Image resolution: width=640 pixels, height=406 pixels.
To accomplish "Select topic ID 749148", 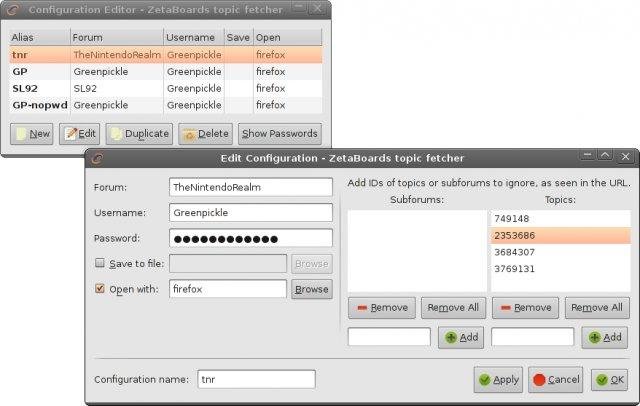I will [x=561, y=219].
